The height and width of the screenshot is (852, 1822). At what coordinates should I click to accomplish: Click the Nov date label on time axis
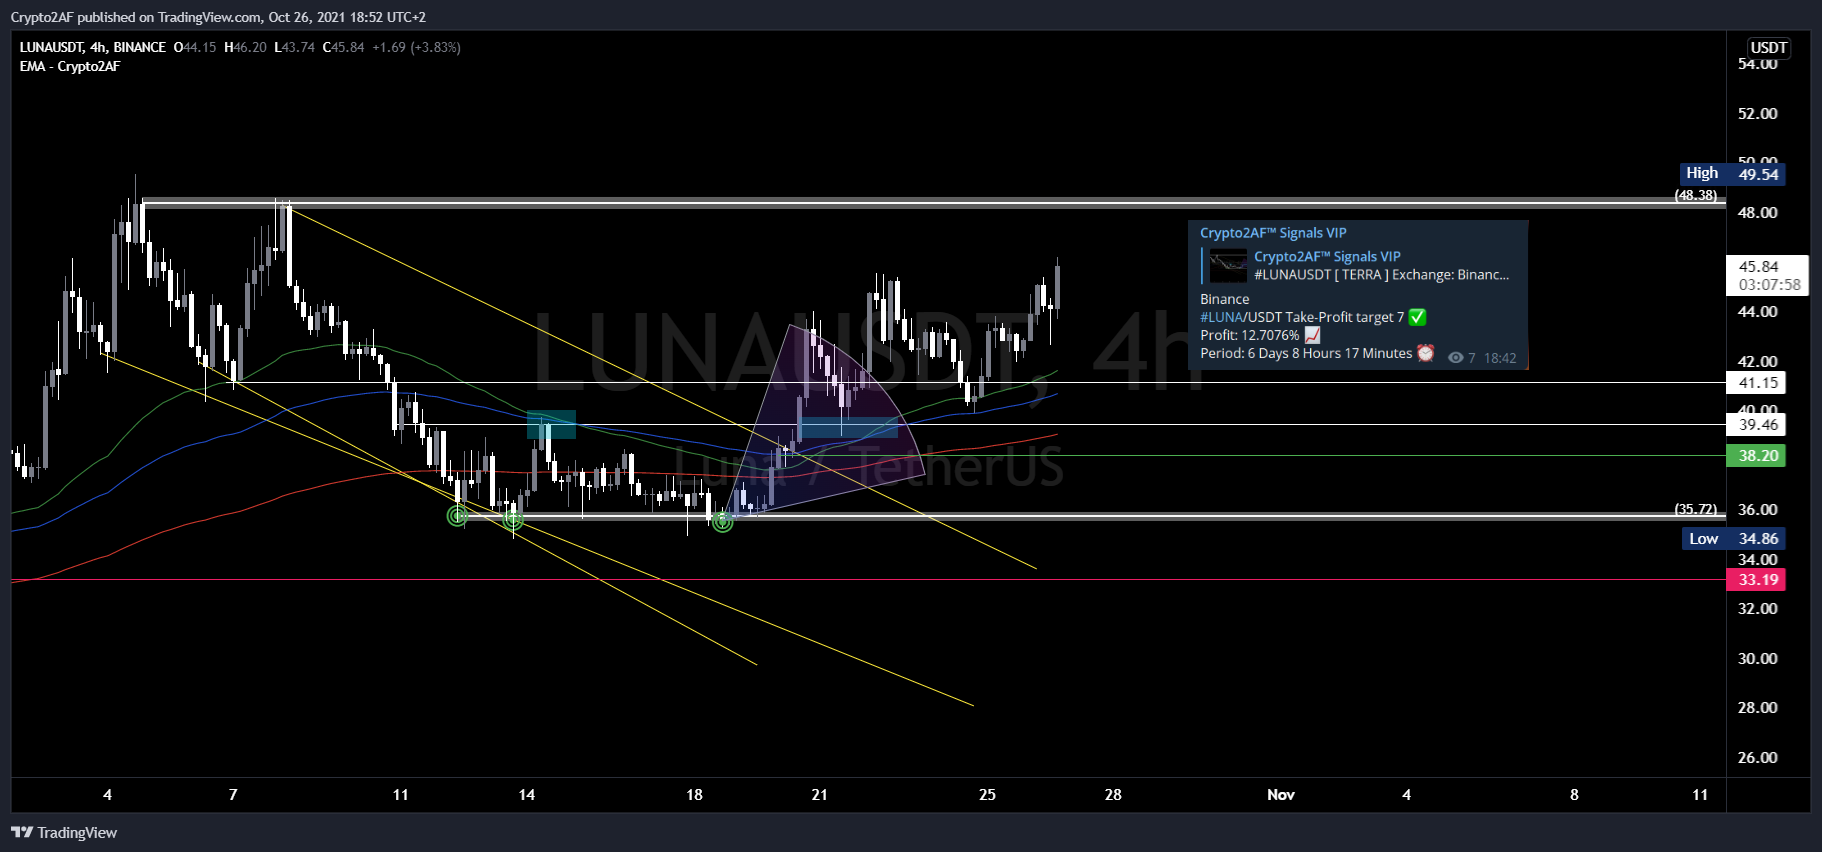1281,795
